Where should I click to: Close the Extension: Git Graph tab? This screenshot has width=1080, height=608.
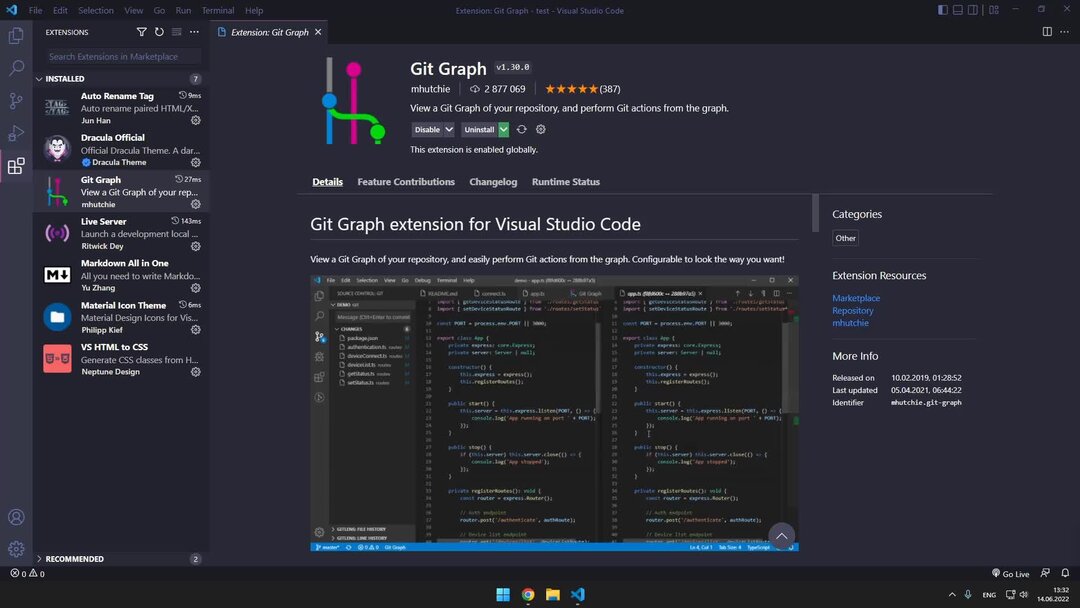pyautogui.click(x=318, y=32)
